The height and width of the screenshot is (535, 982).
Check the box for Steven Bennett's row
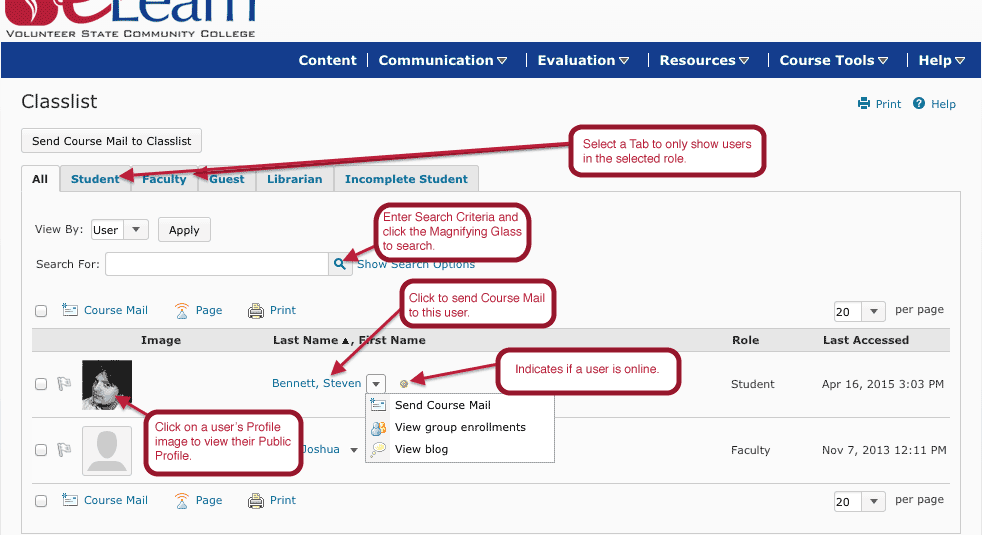tap(41, 384)
